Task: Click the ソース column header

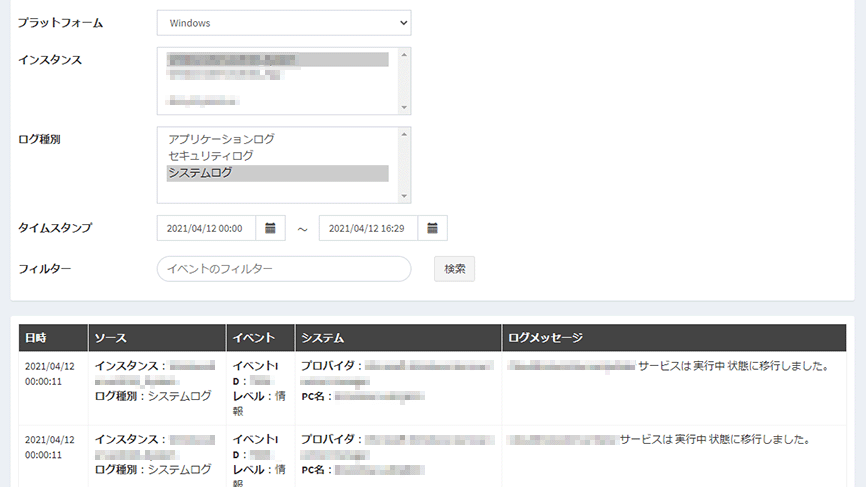Action: 157,338
